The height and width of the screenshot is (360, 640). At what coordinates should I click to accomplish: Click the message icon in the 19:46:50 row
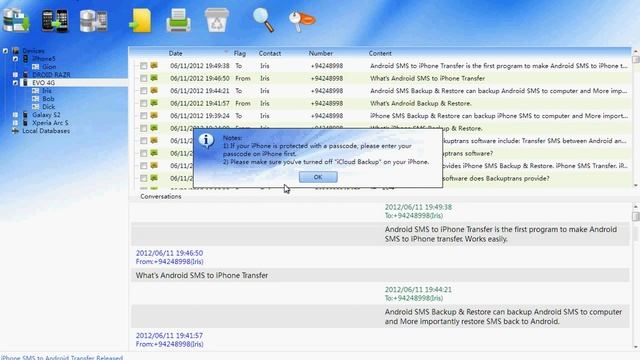154,78
